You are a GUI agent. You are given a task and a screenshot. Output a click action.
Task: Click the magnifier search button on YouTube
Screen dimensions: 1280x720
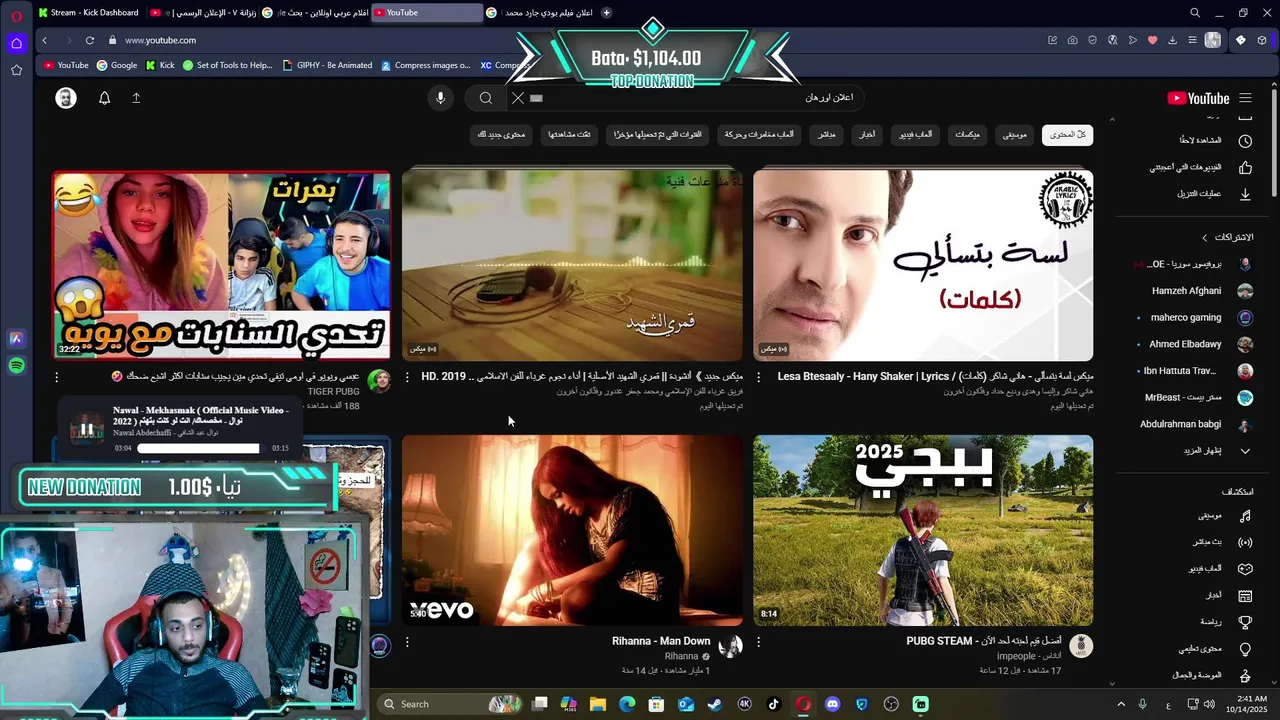486,98
